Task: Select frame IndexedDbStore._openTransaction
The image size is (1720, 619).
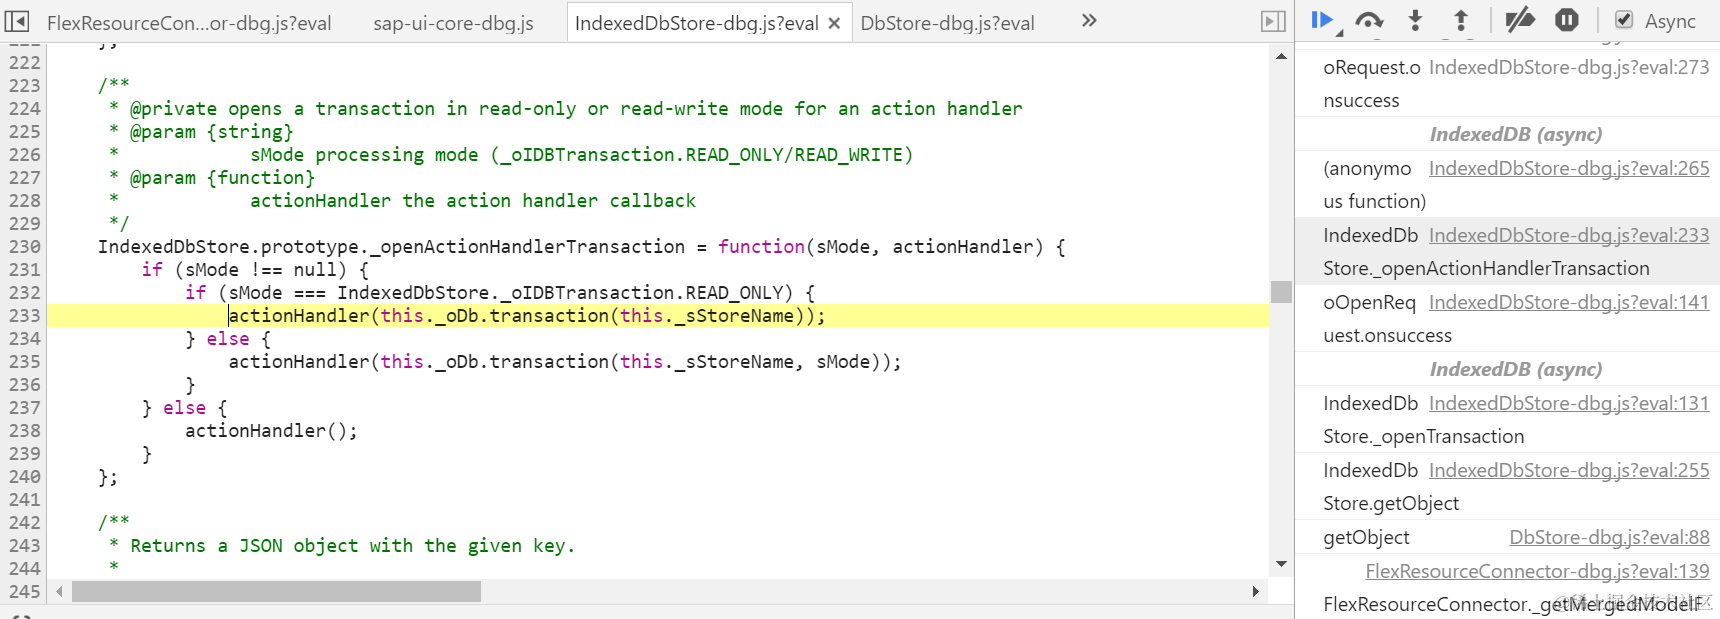Action: coord(1508,420)
